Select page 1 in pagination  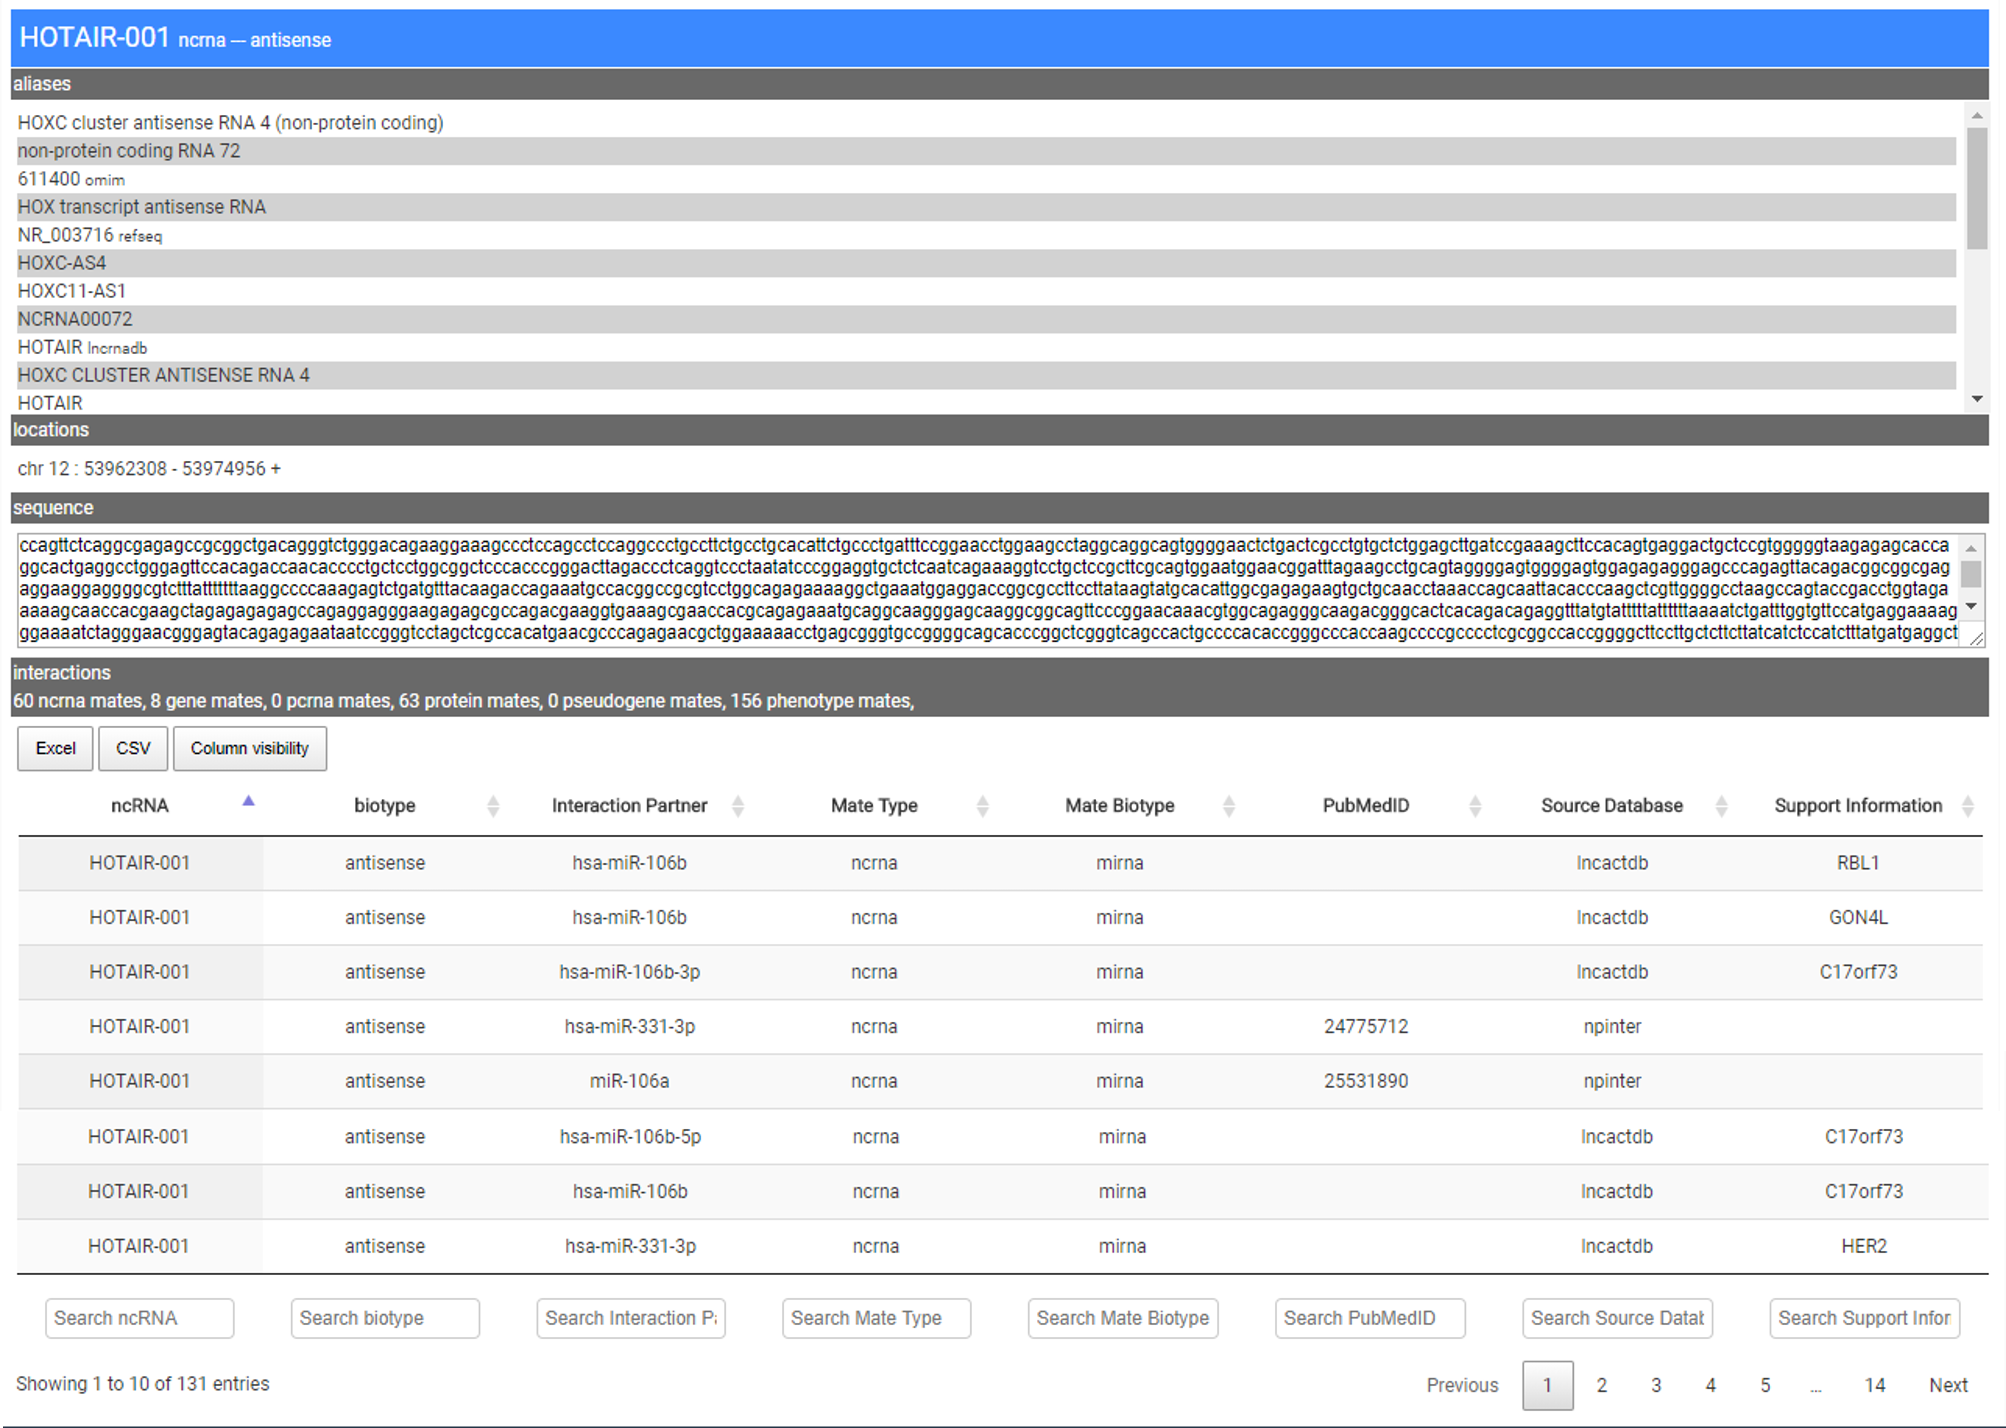1547,1385
